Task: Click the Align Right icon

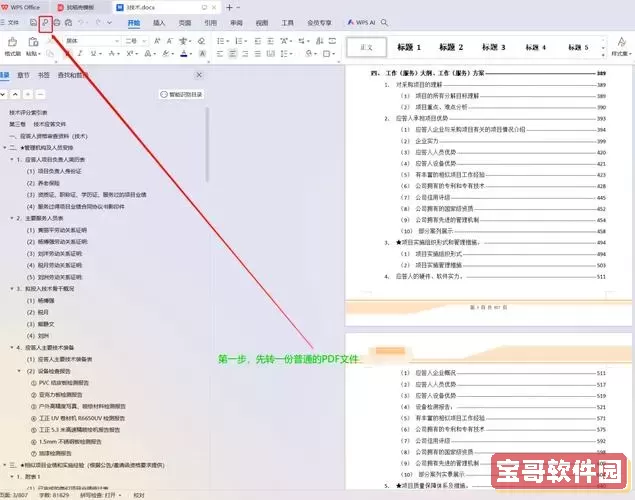Action: point(245,53)
